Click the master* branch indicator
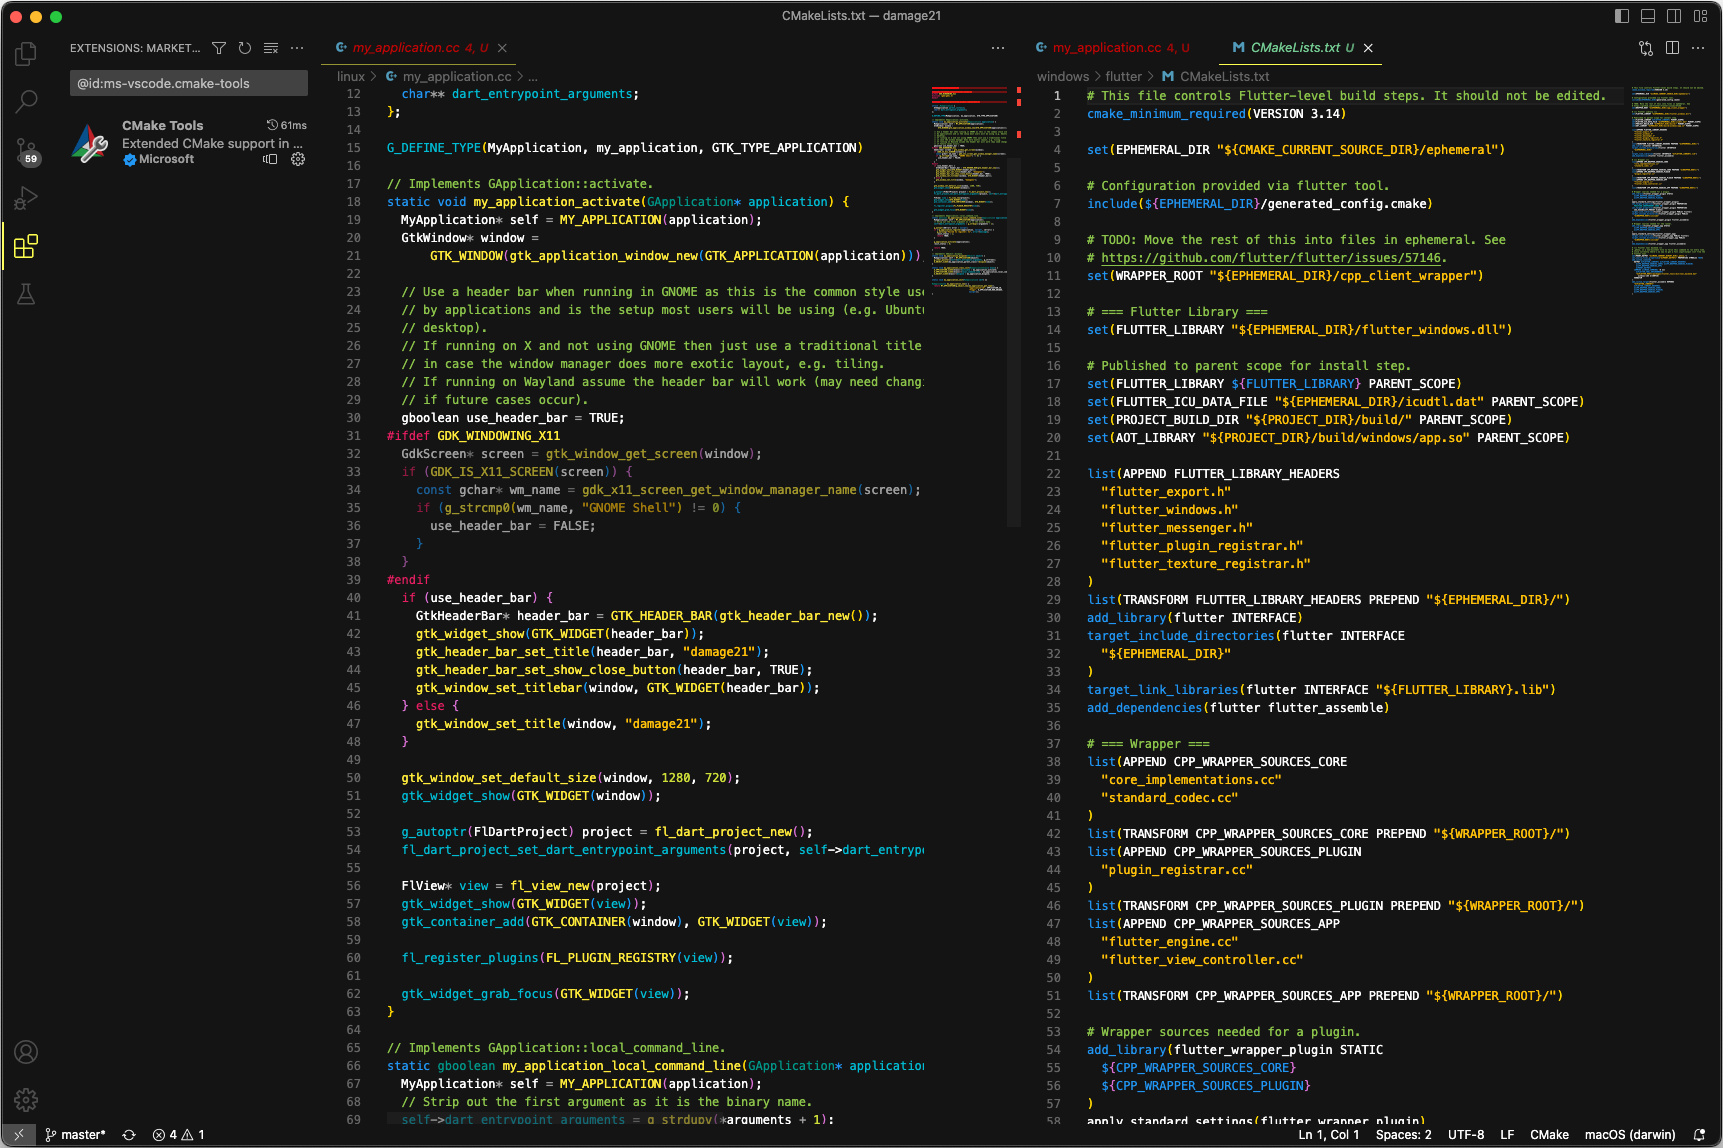 (x=75, y=1135)
